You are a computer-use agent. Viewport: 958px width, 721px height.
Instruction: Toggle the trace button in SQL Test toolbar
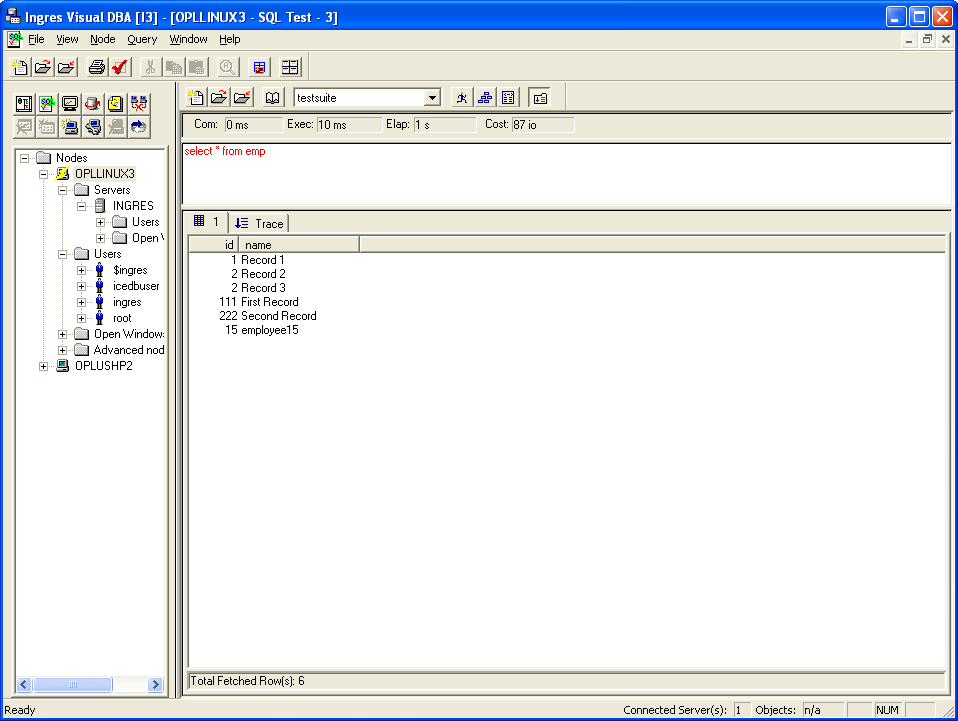tap(540, 98)
